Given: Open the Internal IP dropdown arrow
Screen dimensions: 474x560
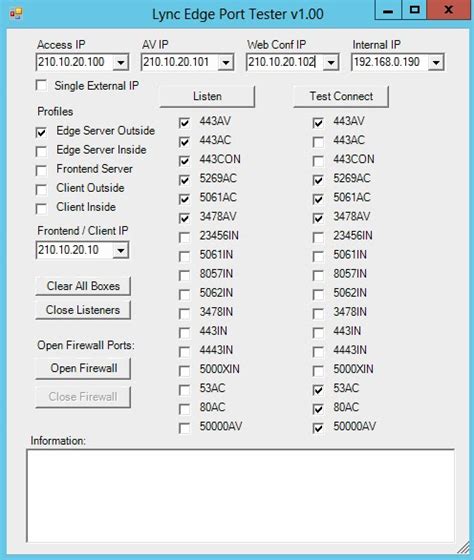Looking at the screenshot, I should pyautogui.click(x=436, y=62).
